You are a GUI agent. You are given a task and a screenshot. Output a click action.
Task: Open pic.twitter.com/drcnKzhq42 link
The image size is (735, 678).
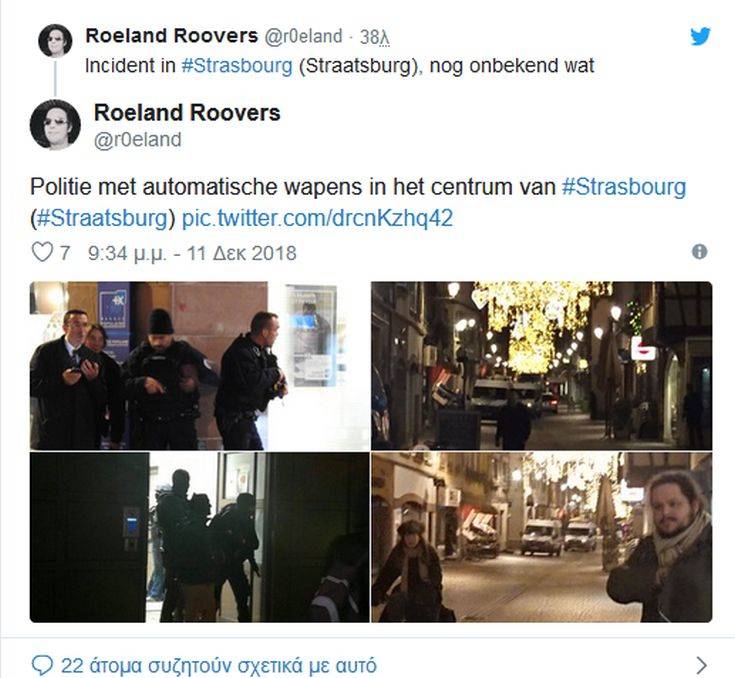pos(317,218)
